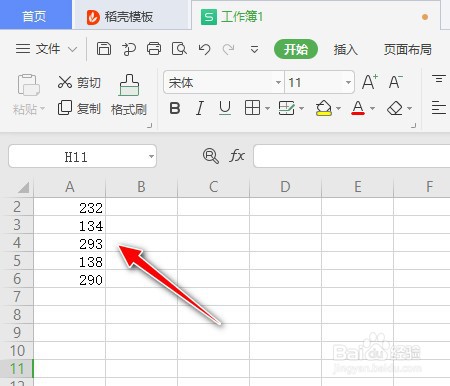This screenshot has width=450, height=386.
Task: Expand the Paste options arrow
Action: click(42, 109)
